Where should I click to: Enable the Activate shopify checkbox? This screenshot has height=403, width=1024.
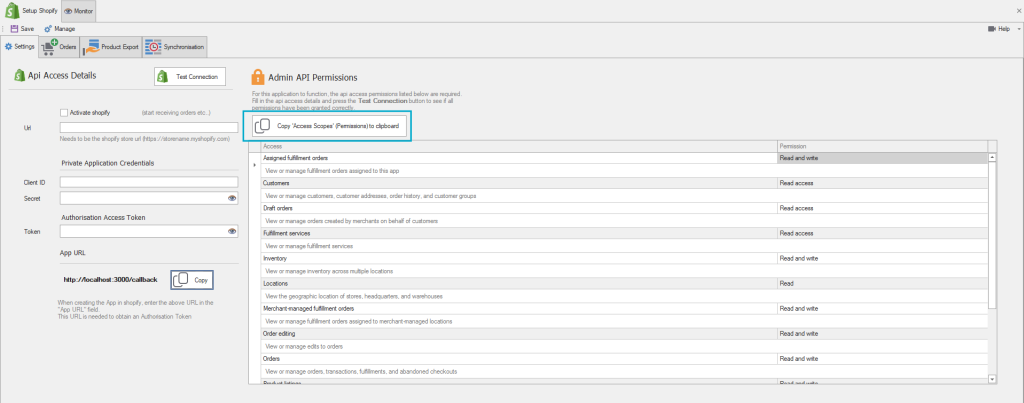[63, 112]
